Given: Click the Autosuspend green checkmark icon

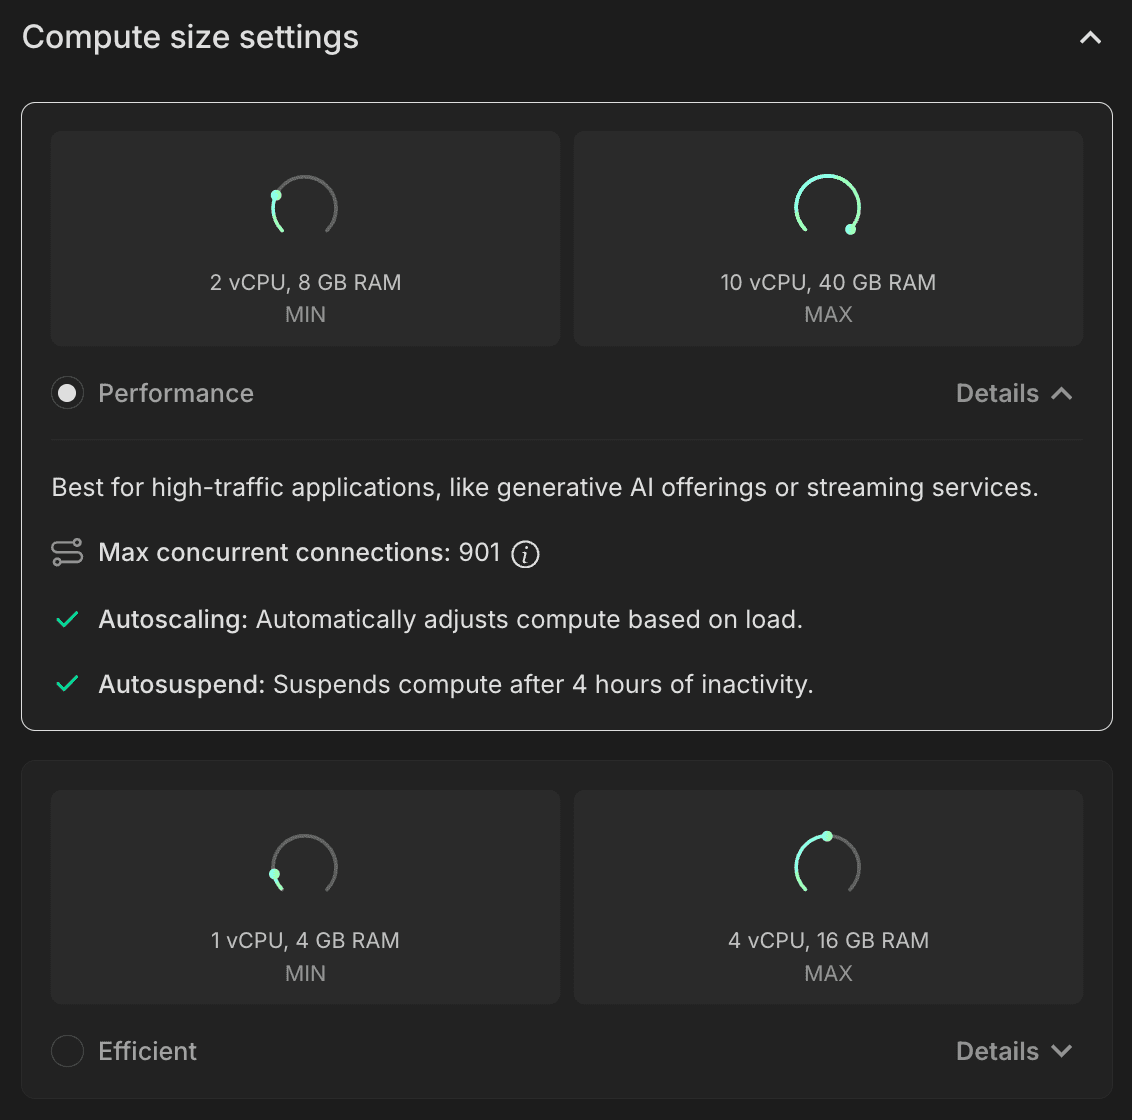Looking at the screenshot, I should pos(66,684).
